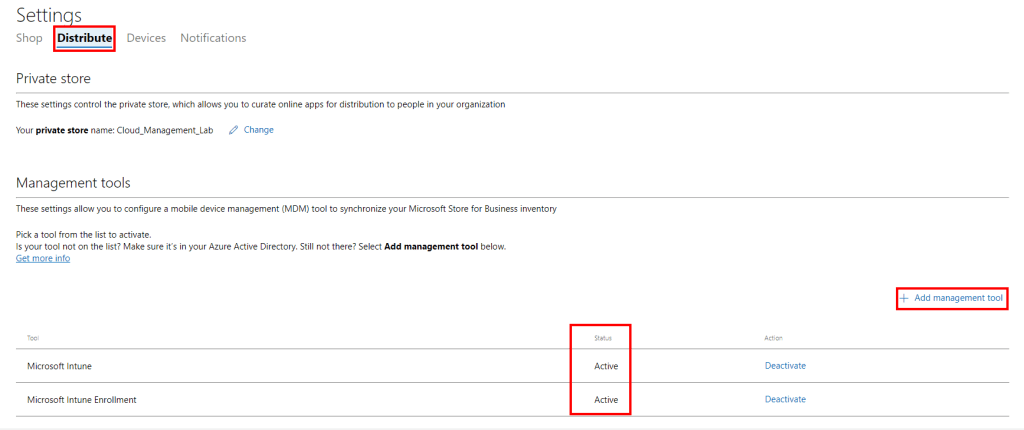The width and height of the screenshot is (1024, 430).
Task: Select the Distribute tab
Action: [x=85, y=38]
